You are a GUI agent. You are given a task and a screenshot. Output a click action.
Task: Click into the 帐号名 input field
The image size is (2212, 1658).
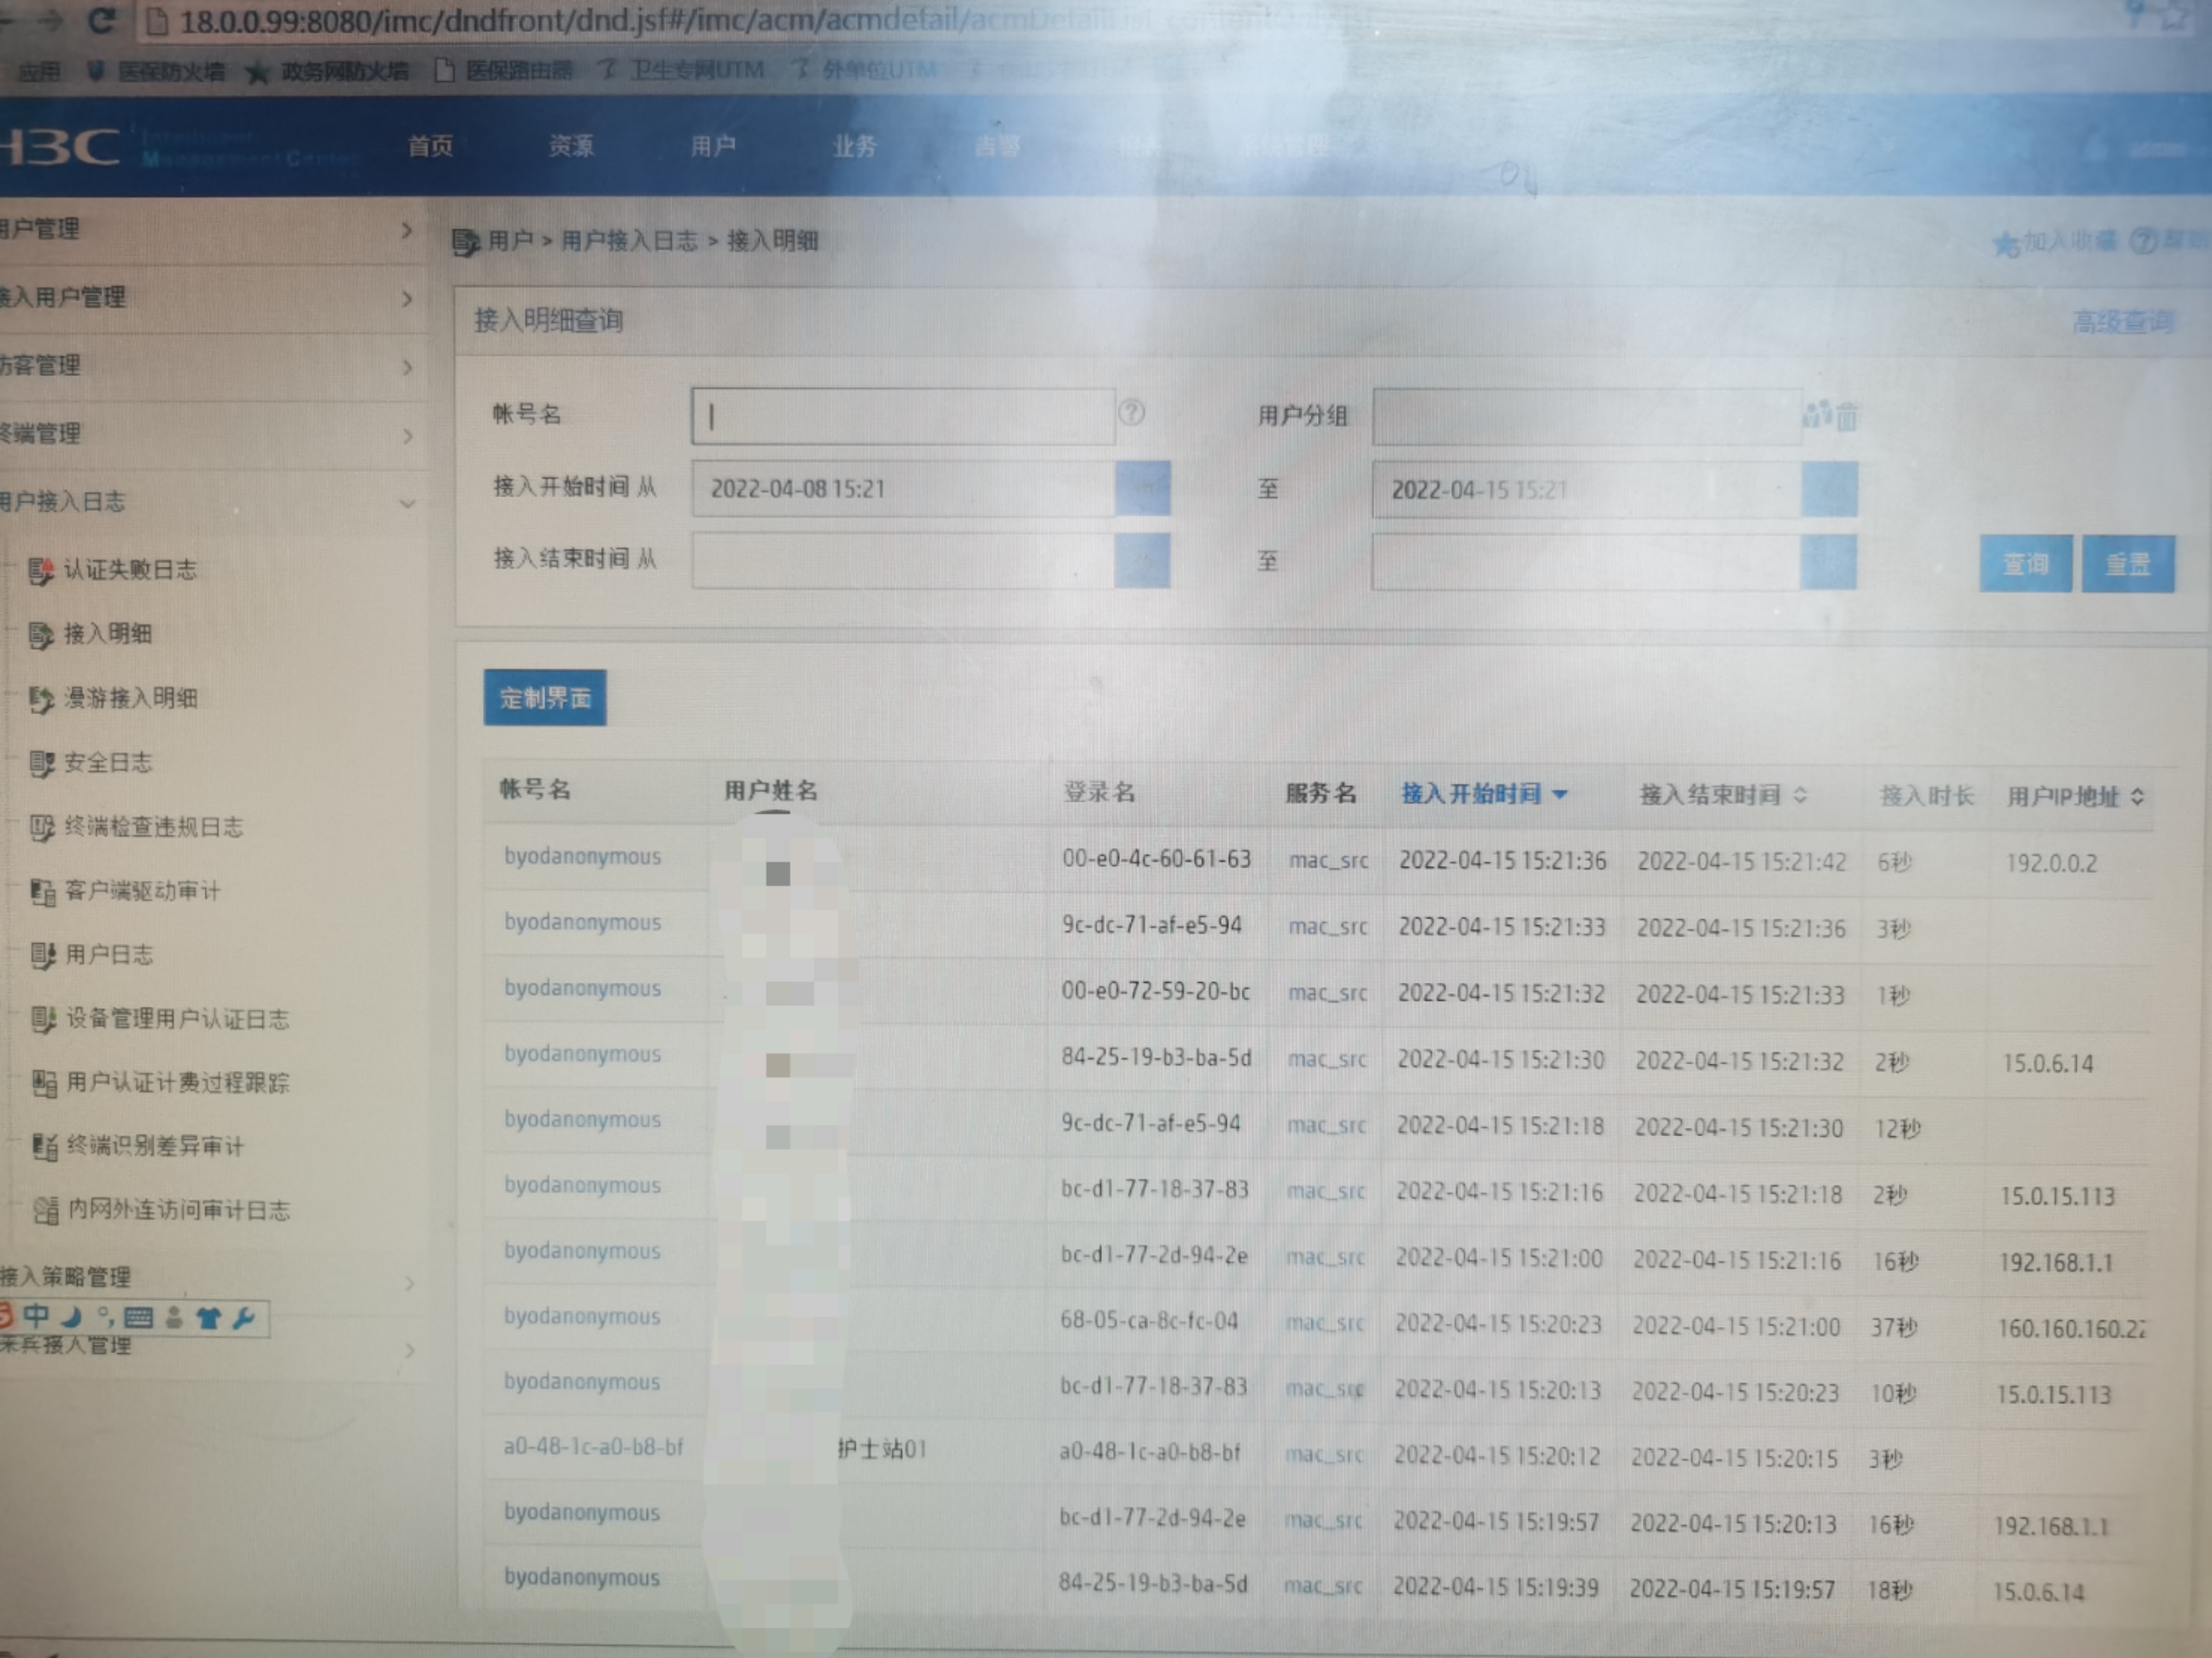coord(902,416)
